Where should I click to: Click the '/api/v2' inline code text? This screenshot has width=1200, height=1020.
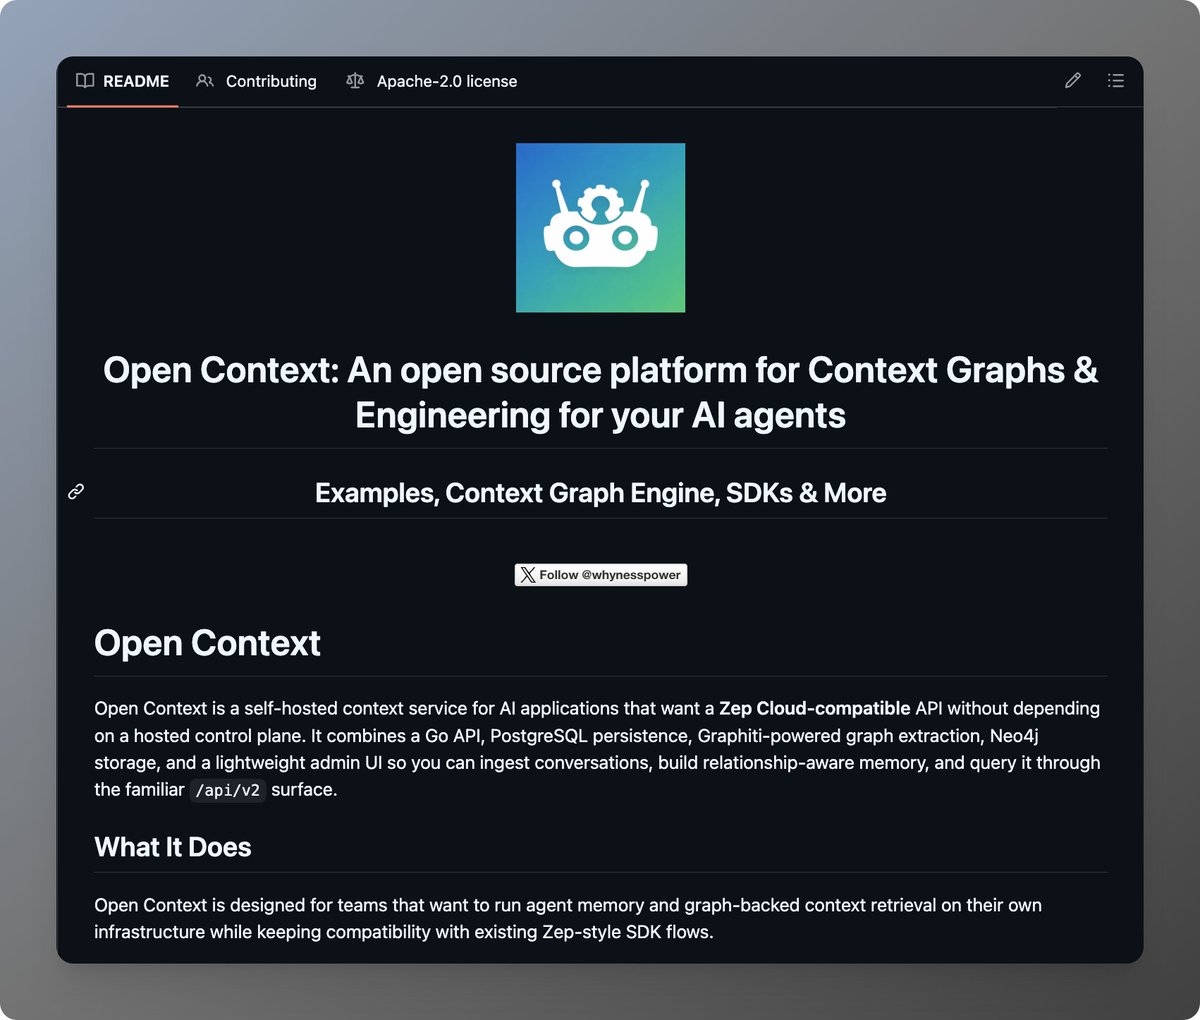coord(228,790)
